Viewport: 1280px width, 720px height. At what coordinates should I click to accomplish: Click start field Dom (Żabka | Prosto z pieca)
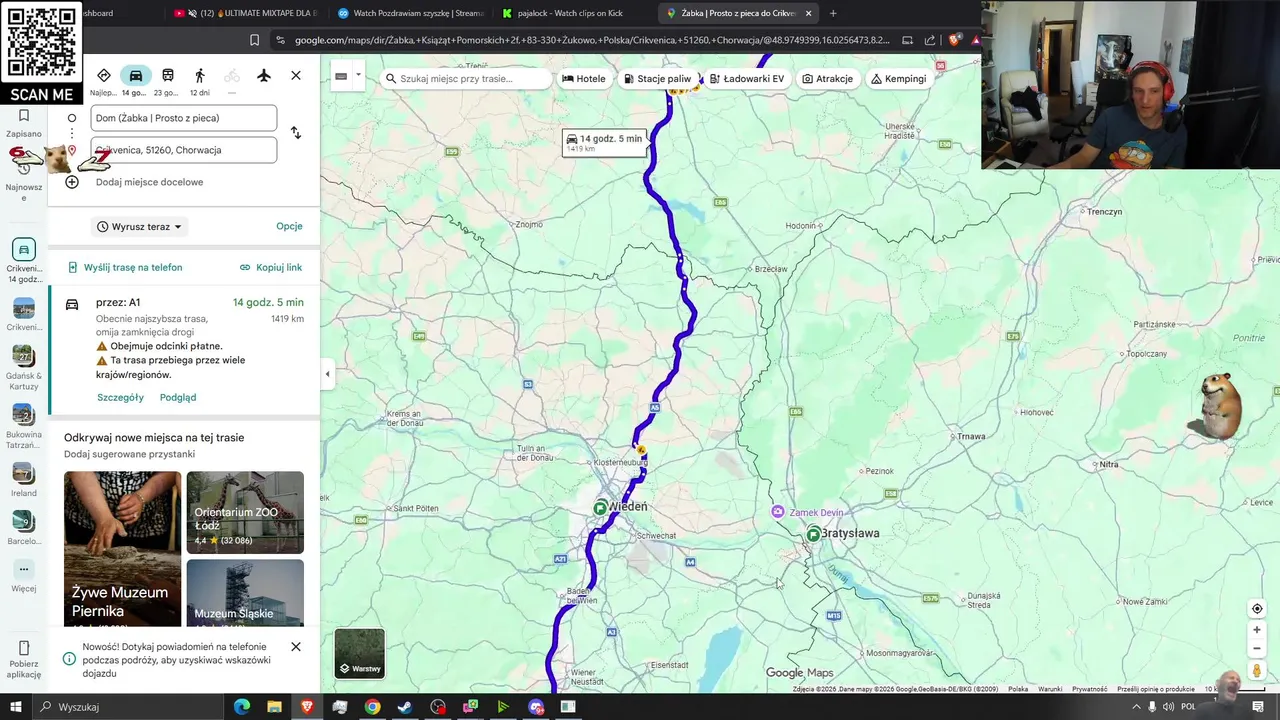tap(184, 118)
